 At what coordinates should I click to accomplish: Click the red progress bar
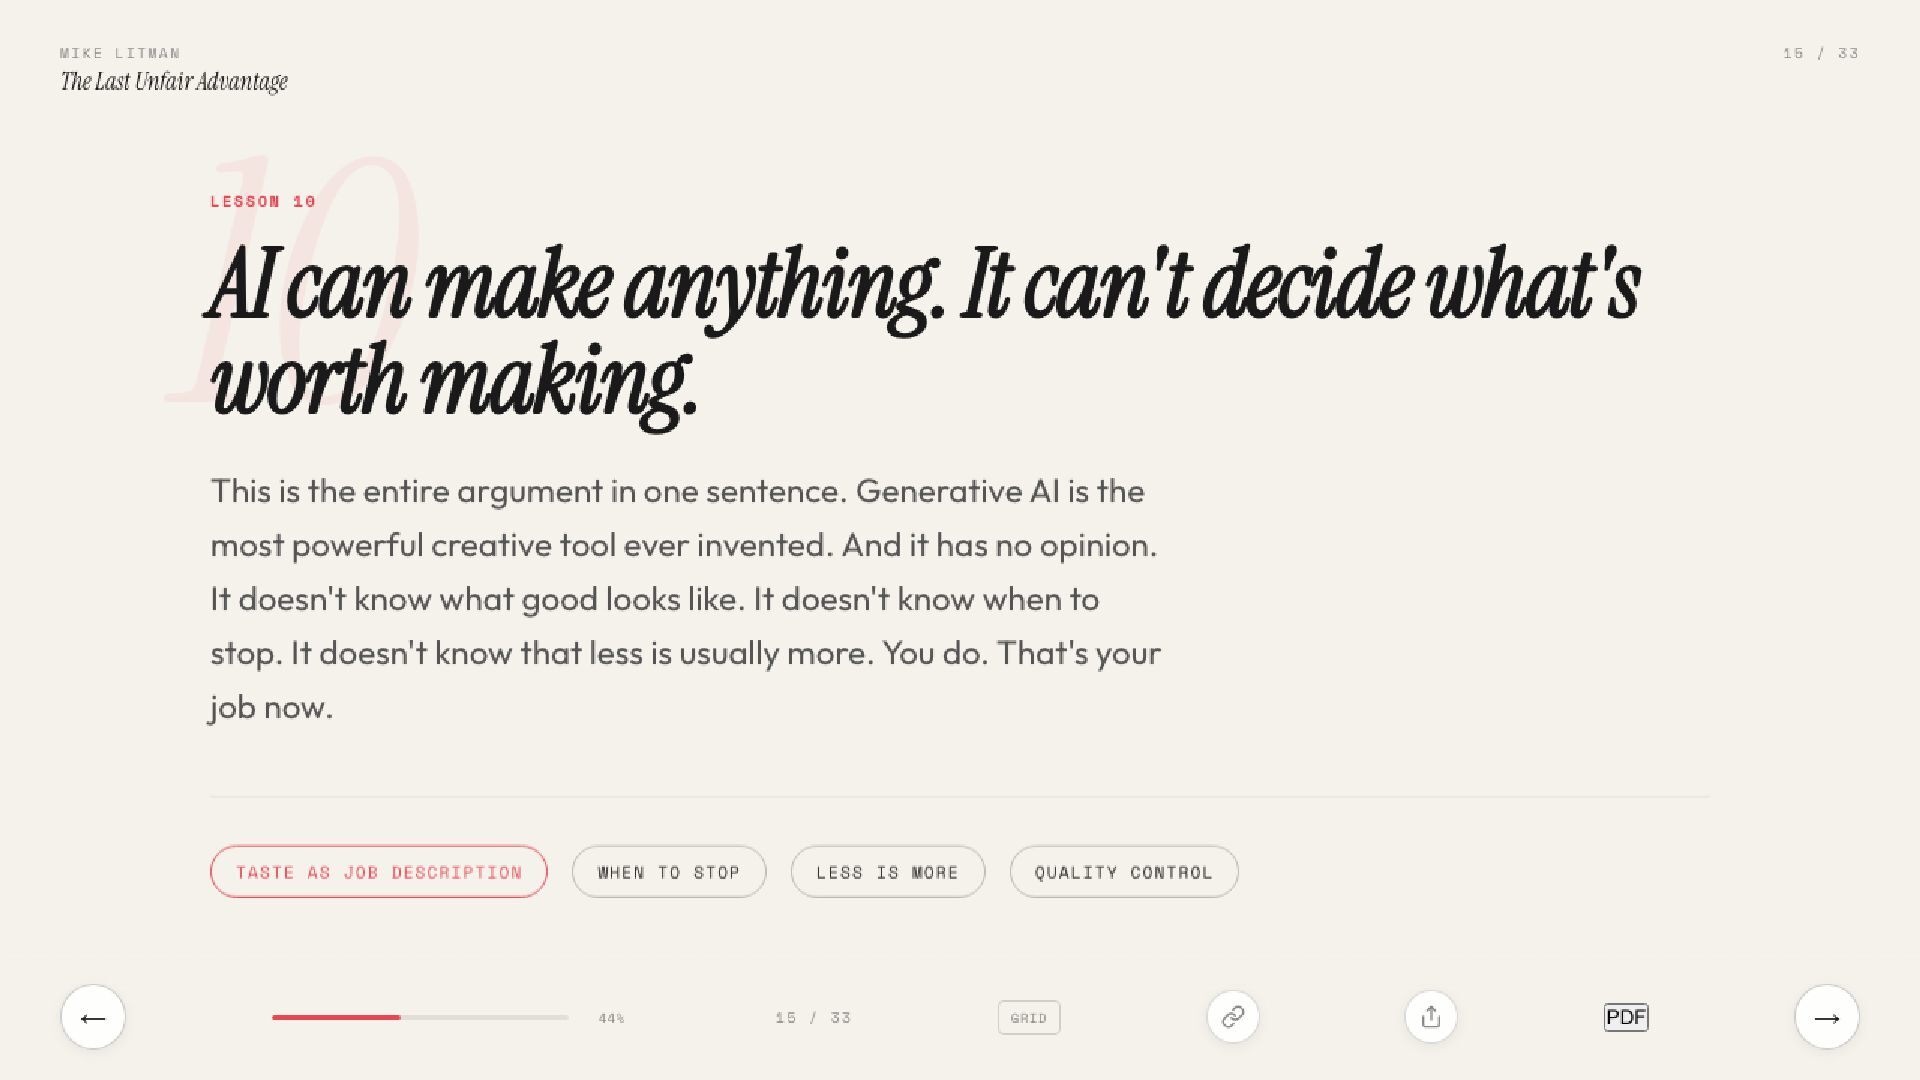336,1017
